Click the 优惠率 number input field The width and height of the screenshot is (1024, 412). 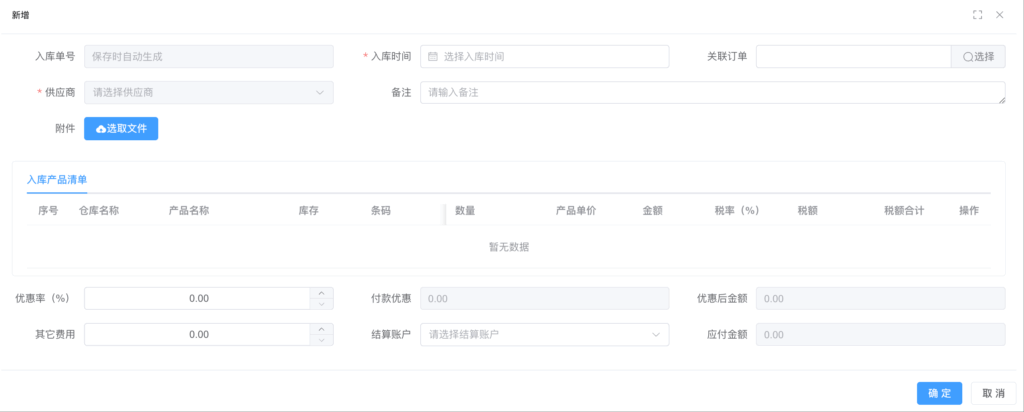pos(198,298)
